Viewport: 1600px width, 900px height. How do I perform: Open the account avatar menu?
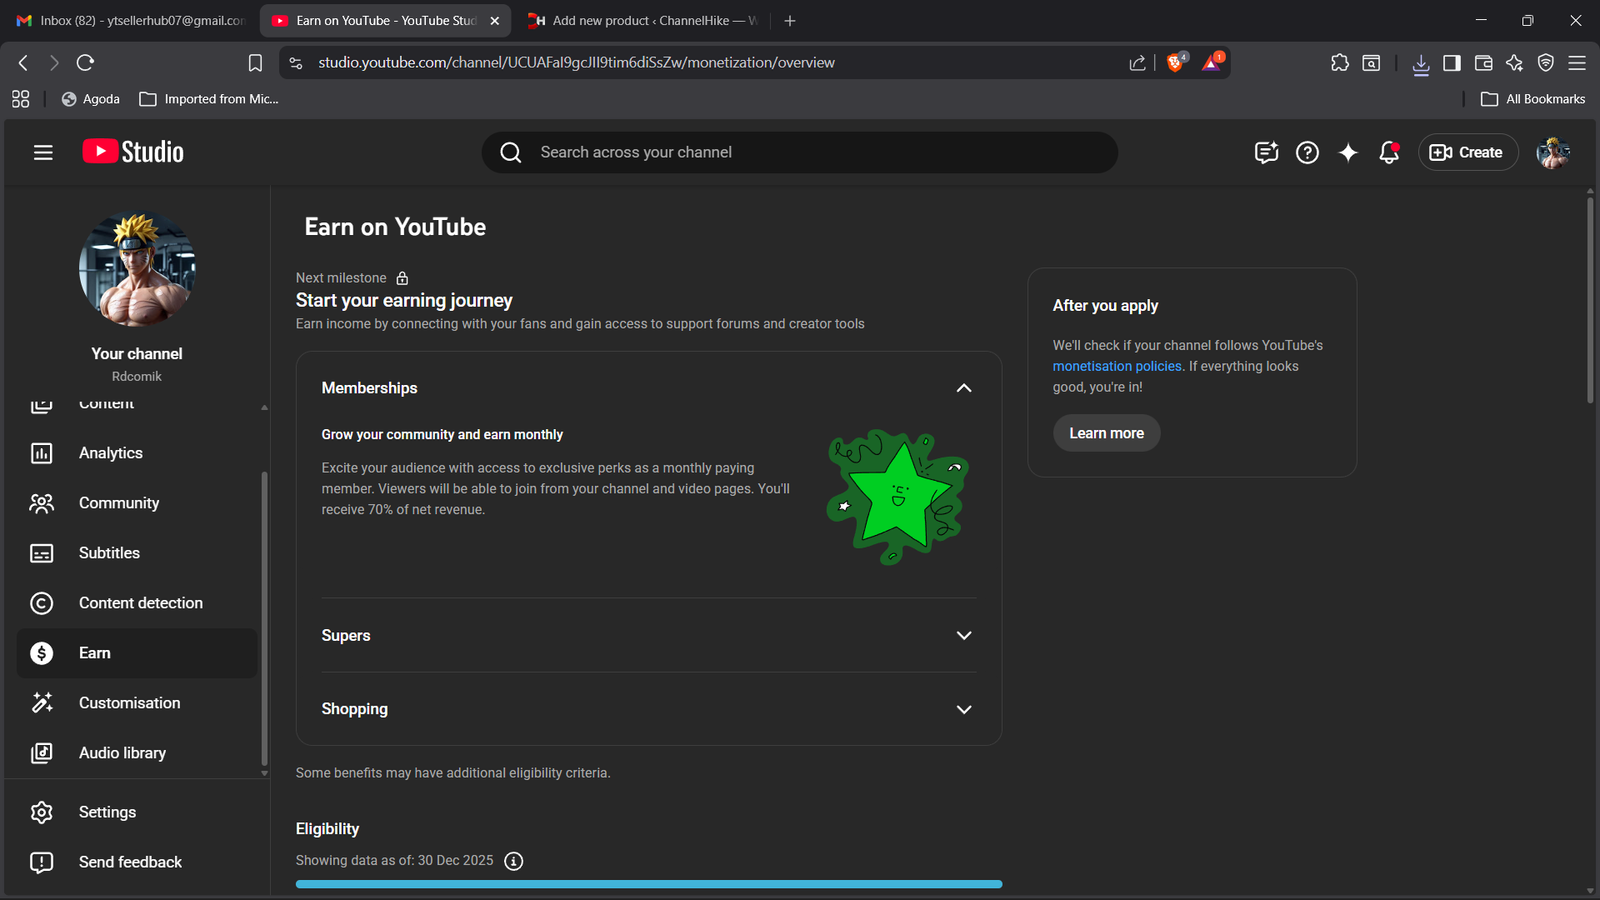click(x=1553, y=152)
